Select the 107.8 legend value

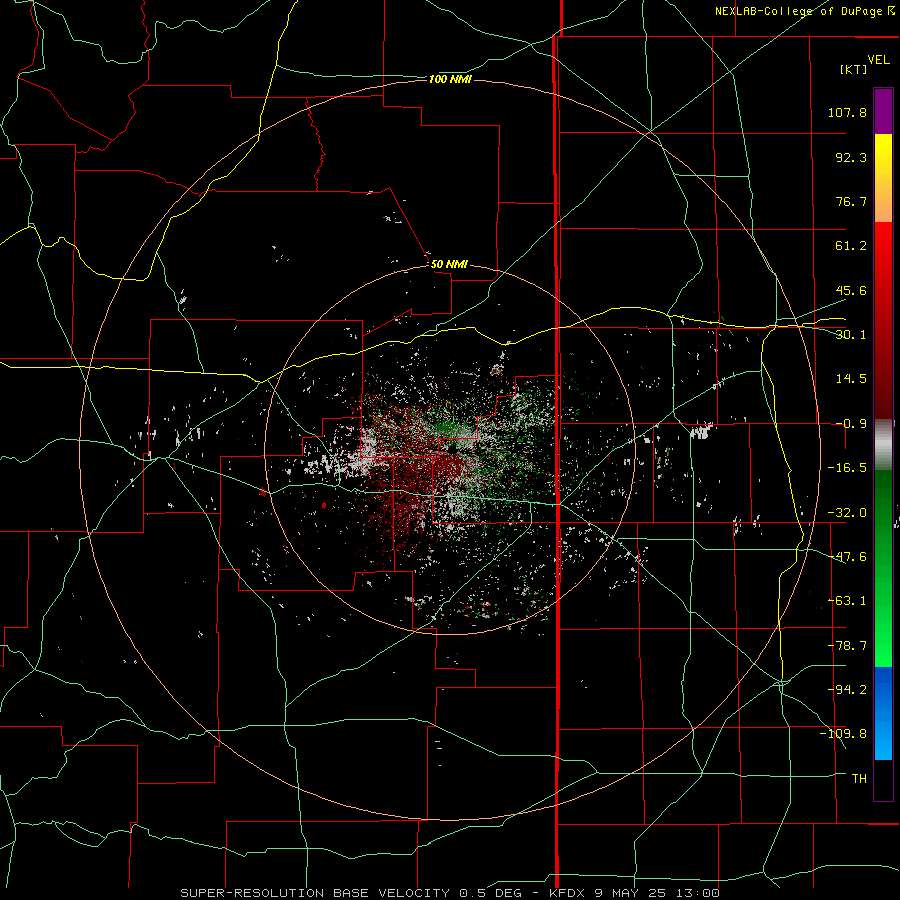(847, 112)
